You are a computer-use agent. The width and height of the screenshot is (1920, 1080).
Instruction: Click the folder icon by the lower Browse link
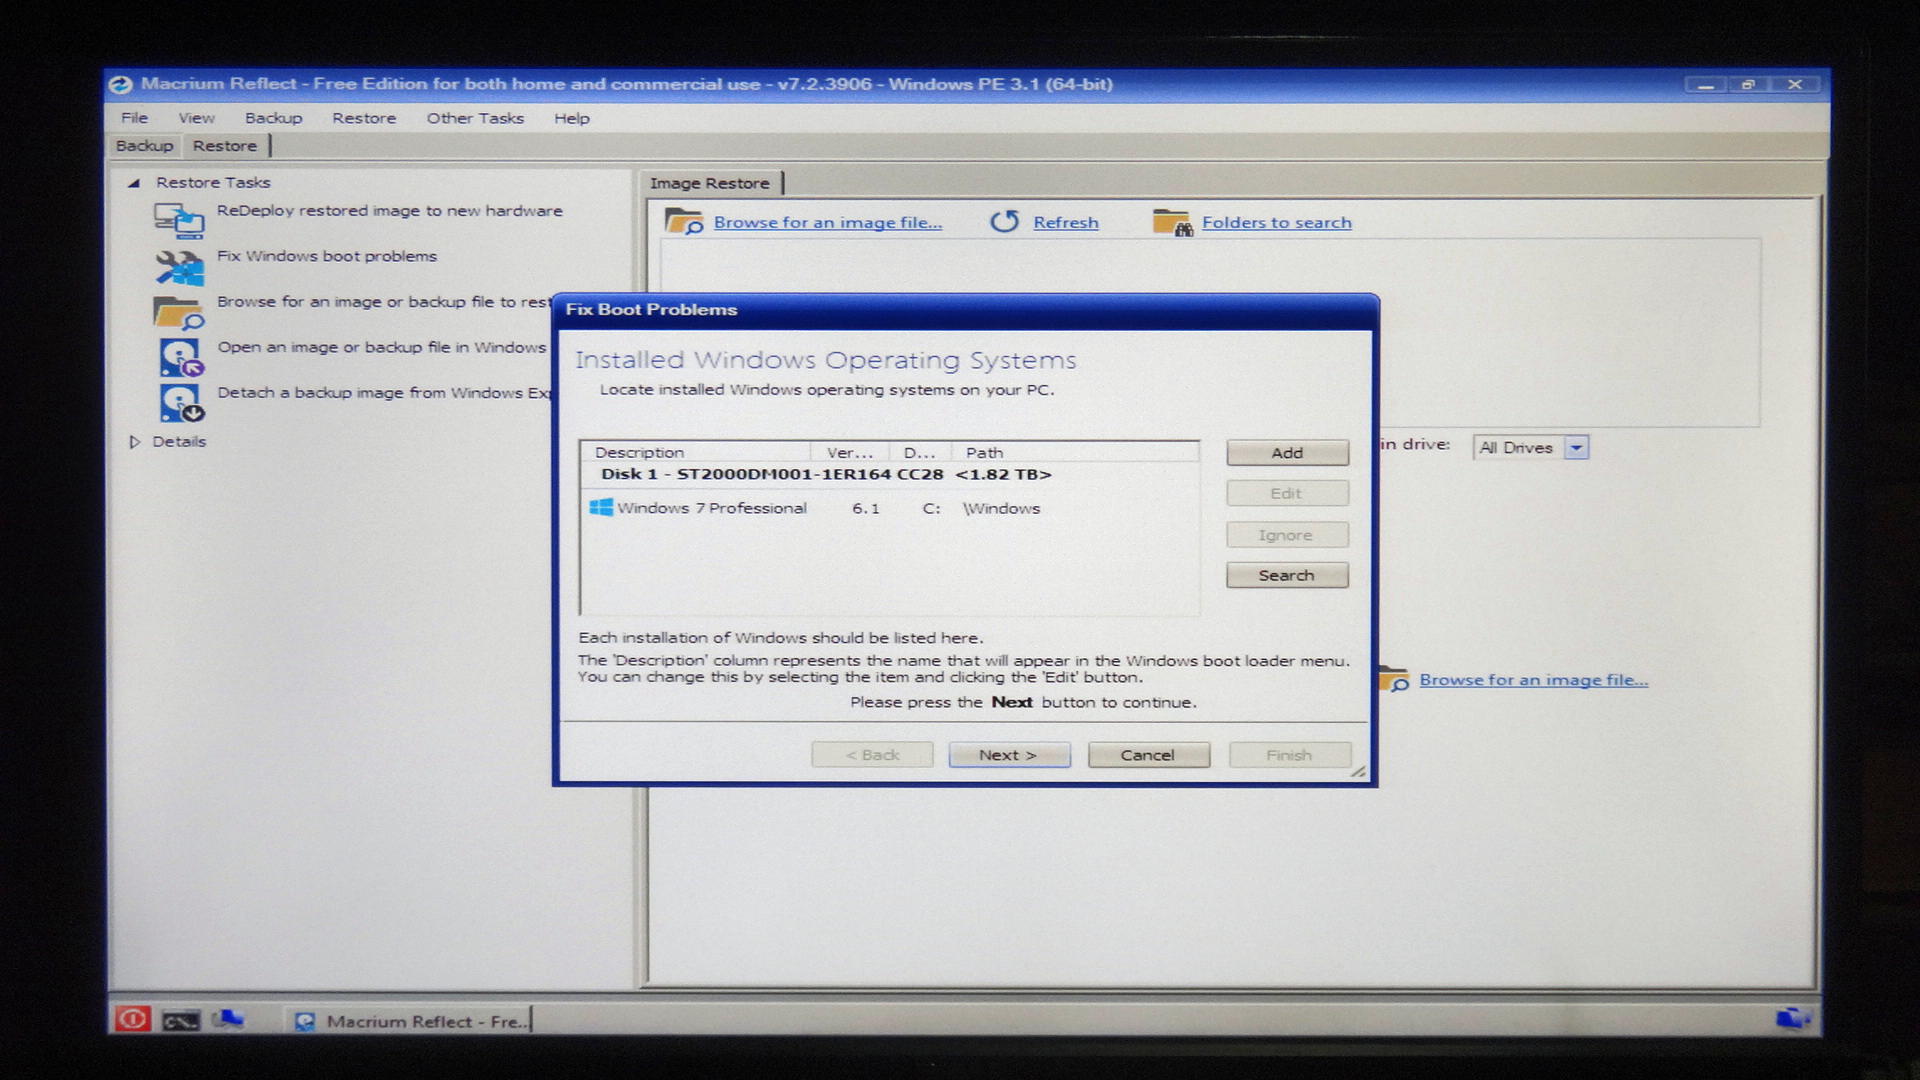1394,679
